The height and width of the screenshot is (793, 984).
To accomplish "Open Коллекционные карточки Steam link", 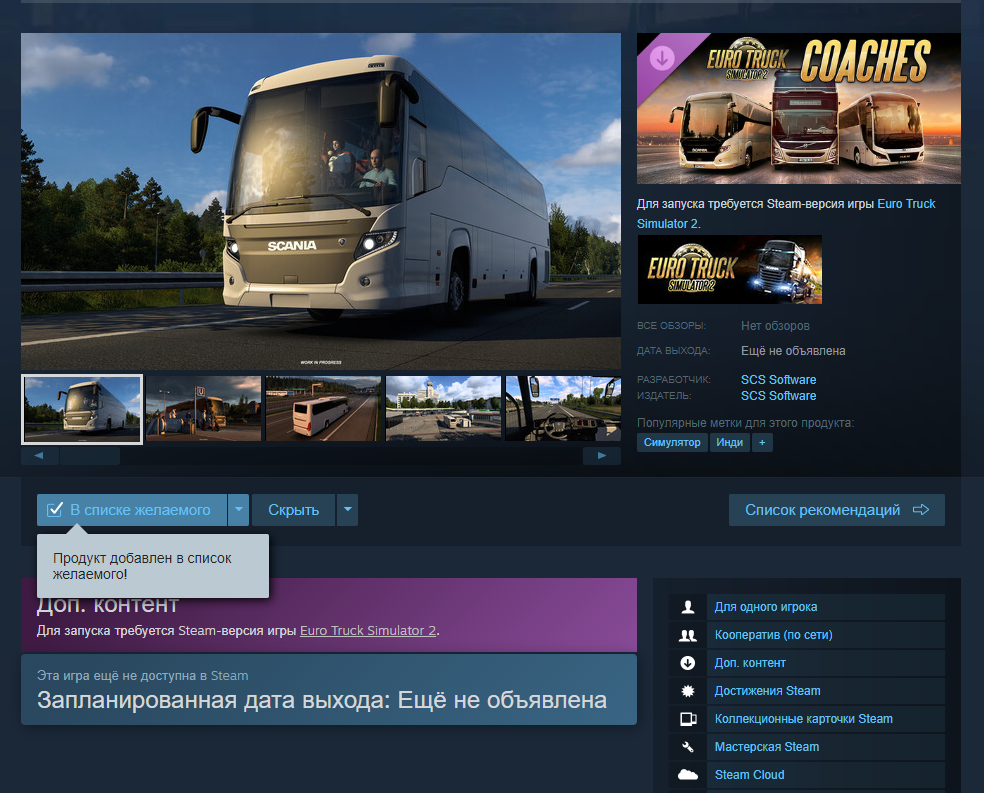I will 803,719.
